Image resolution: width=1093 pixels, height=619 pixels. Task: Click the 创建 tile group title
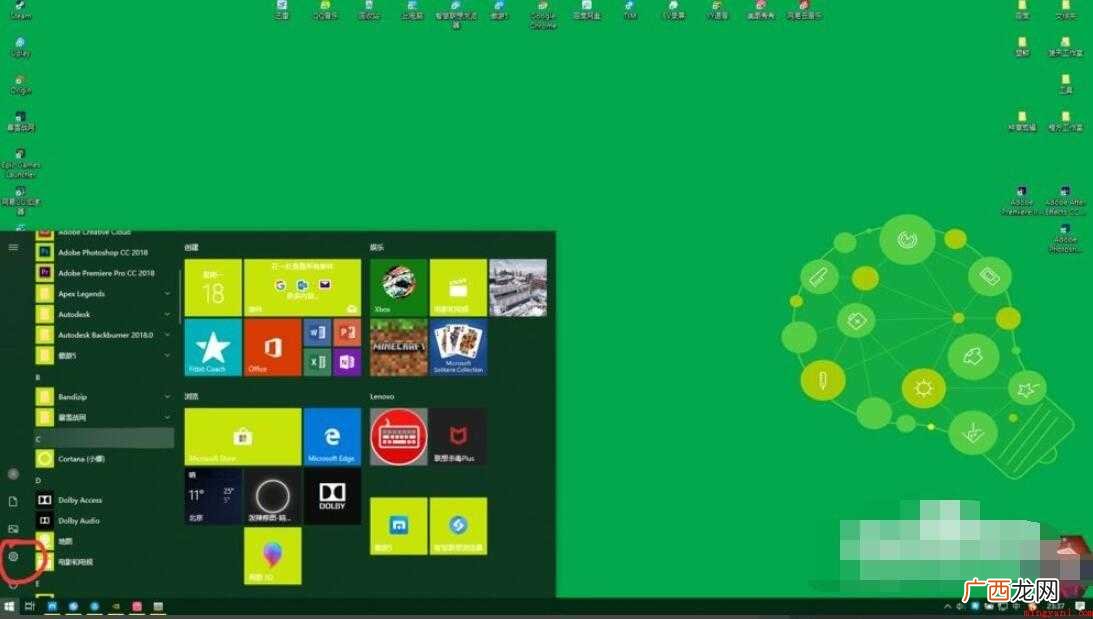point(192,247)
